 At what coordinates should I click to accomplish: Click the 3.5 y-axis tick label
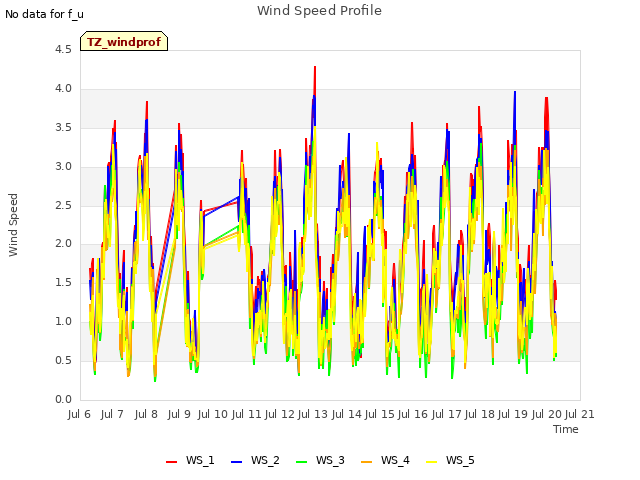click(63, 127)
